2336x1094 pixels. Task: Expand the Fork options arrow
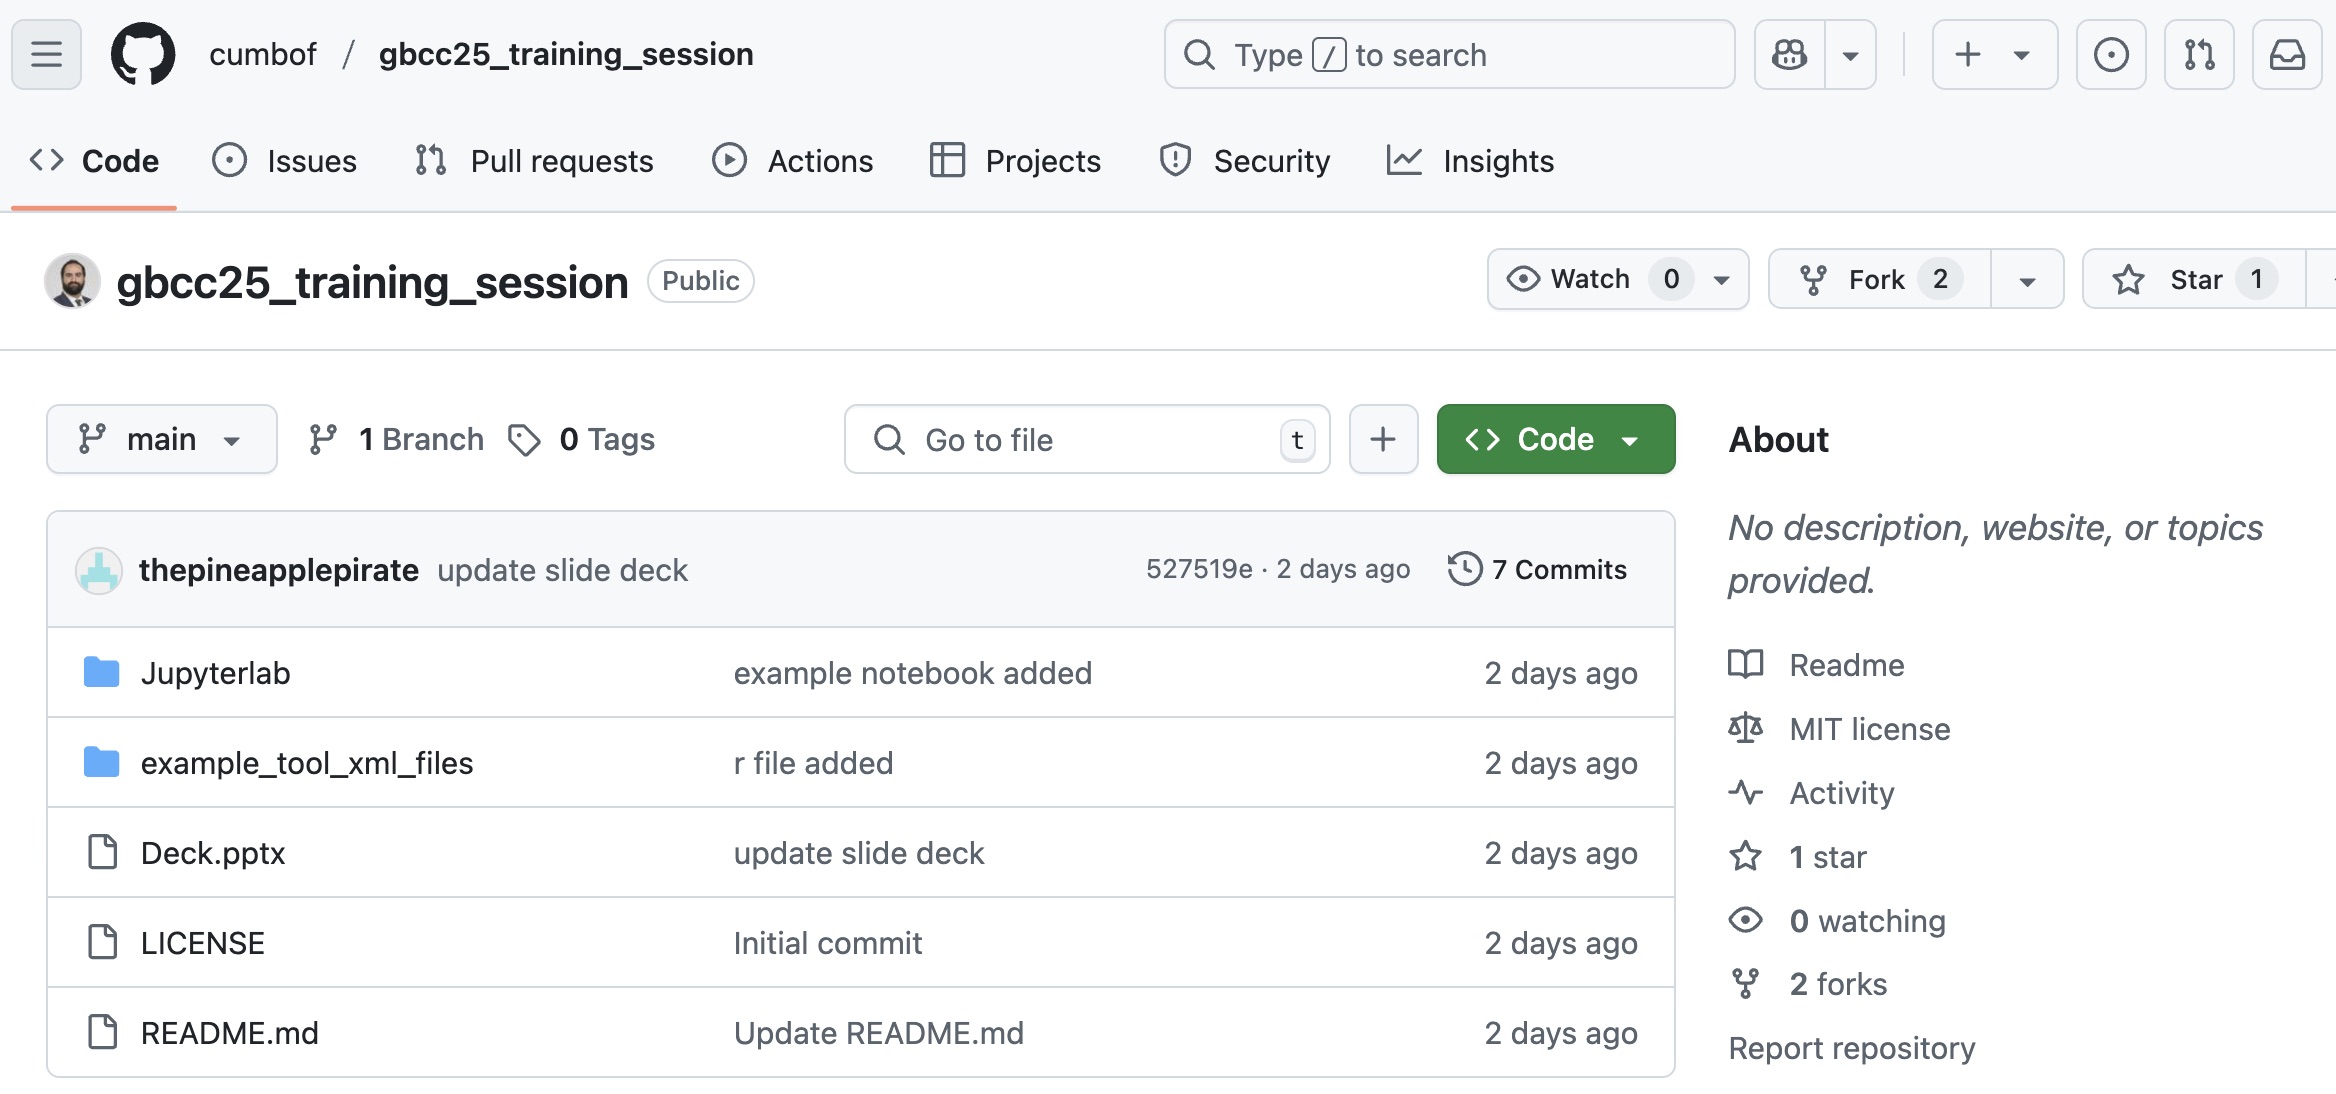(2027, 280)
